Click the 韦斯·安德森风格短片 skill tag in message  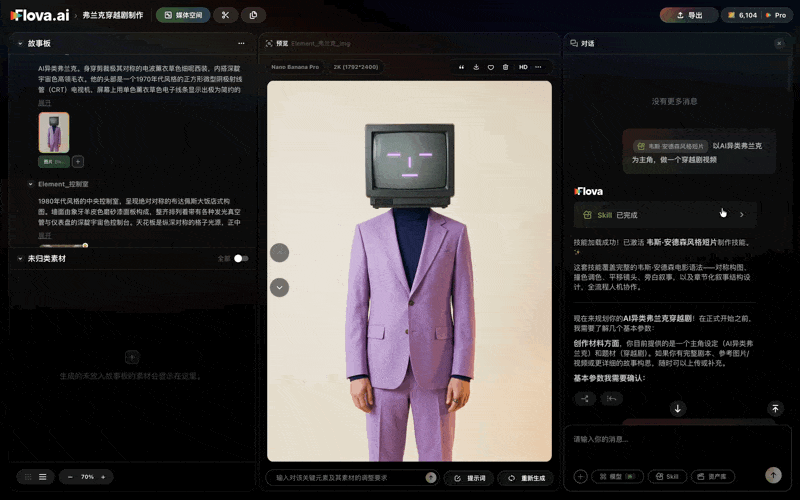(670, 146)
